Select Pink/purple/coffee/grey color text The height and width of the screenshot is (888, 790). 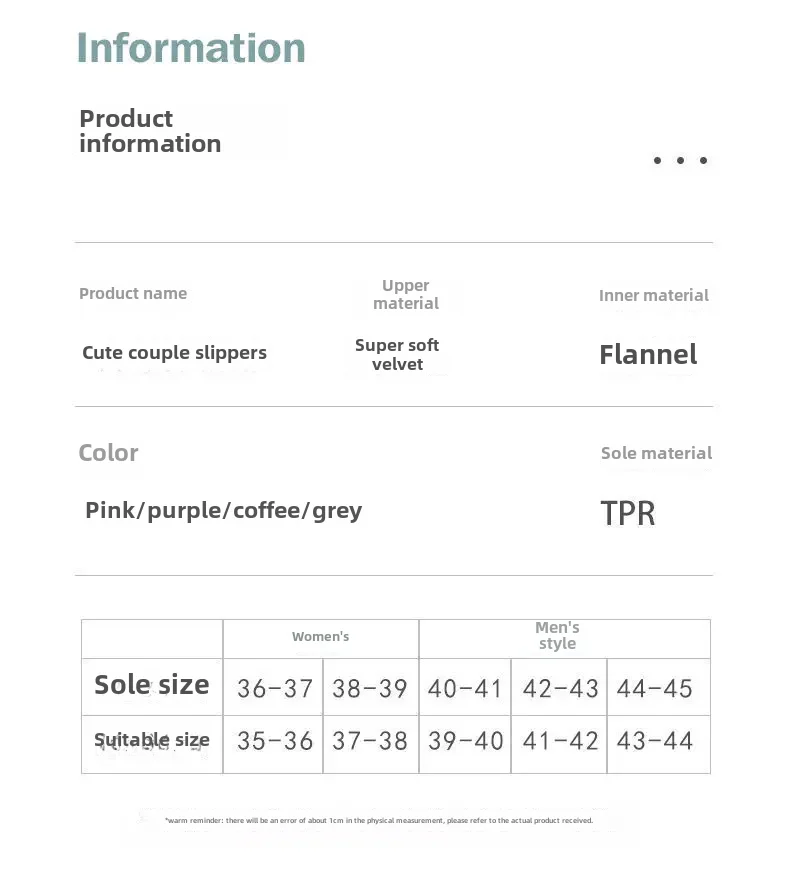click(x=224, y=511)
